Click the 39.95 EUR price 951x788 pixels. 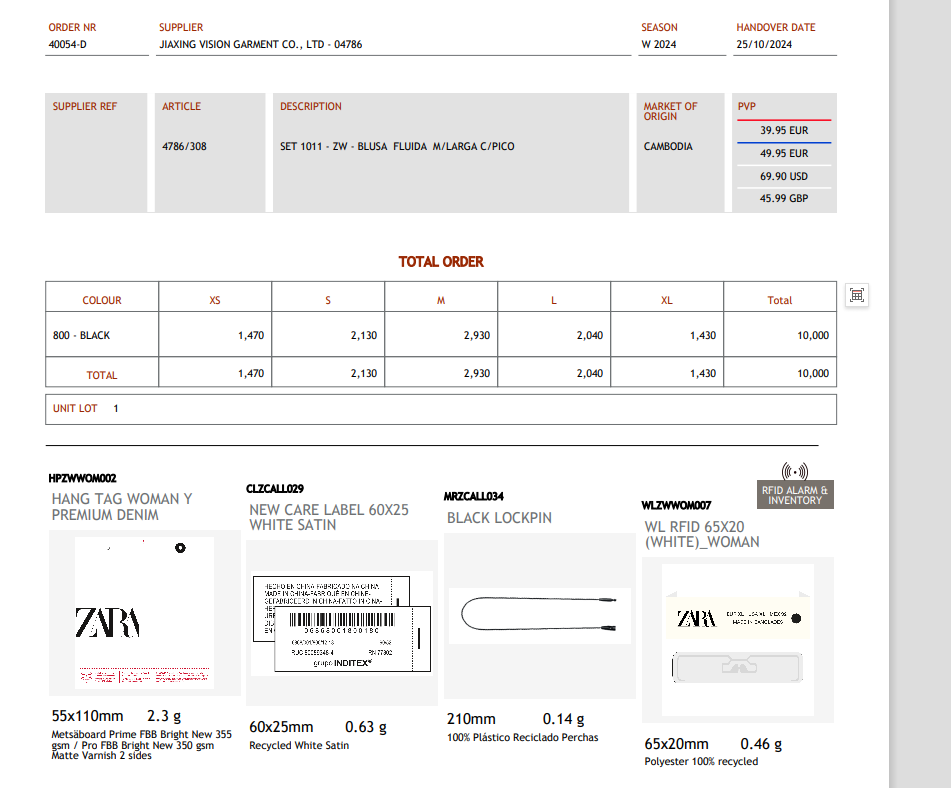(784, 131)
